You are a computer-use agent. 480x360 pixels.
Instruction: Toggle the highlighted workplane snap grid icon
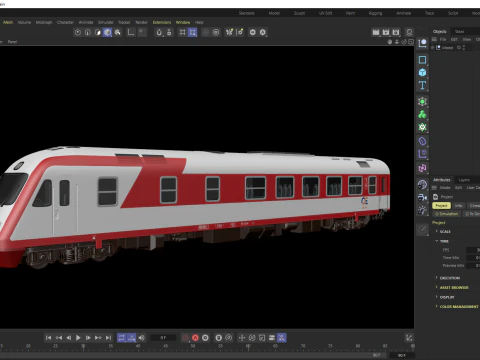pos(192,32)
